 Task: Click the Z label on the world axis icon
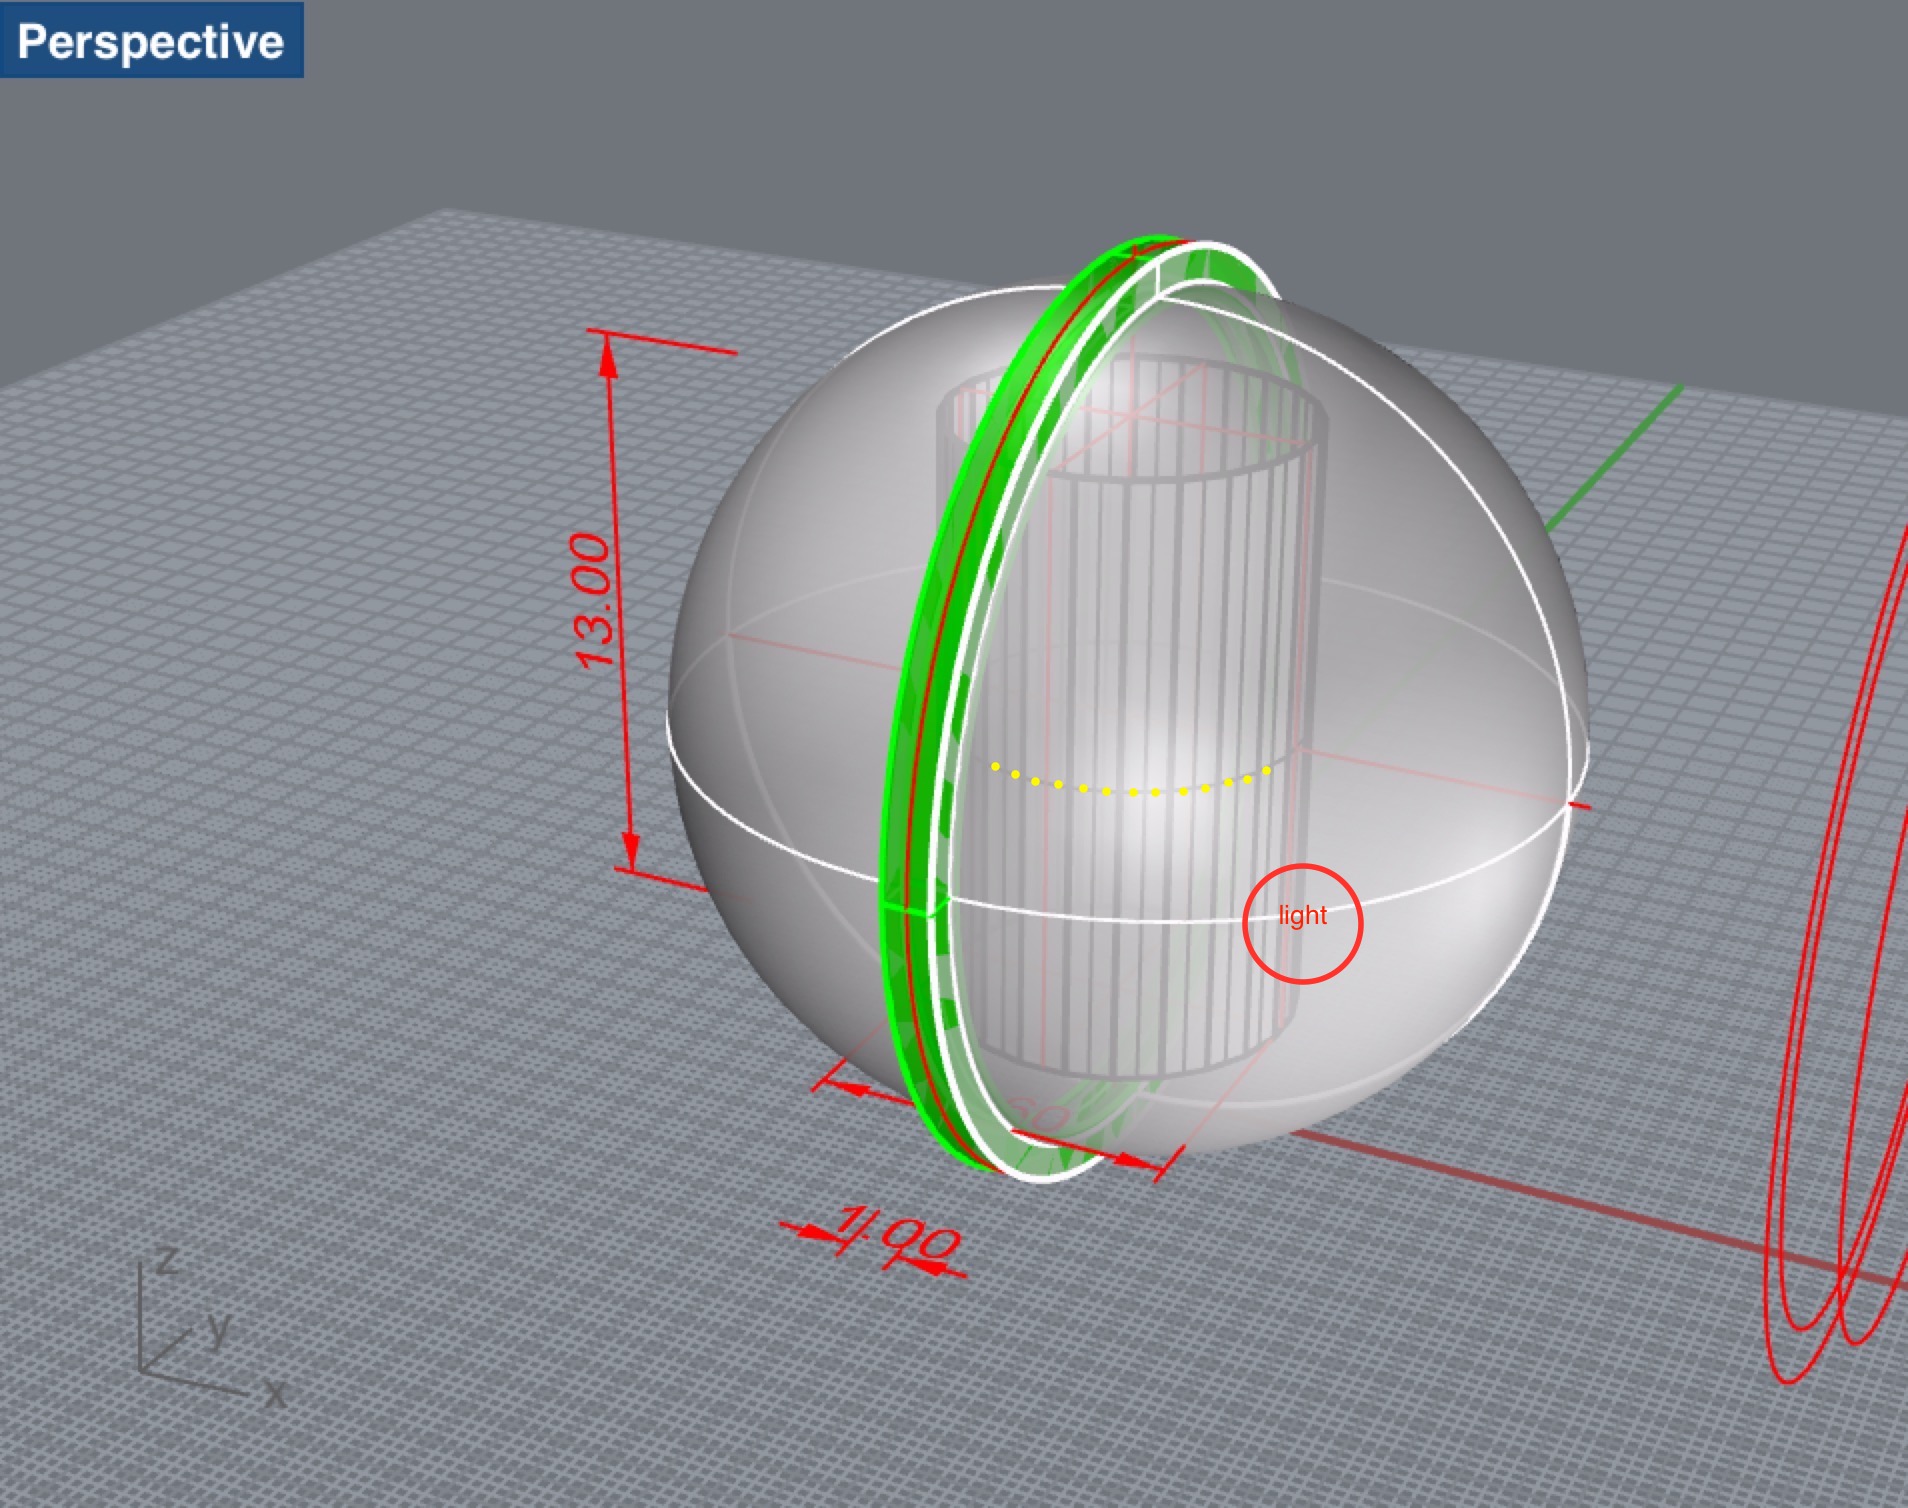pos(168,1260)
